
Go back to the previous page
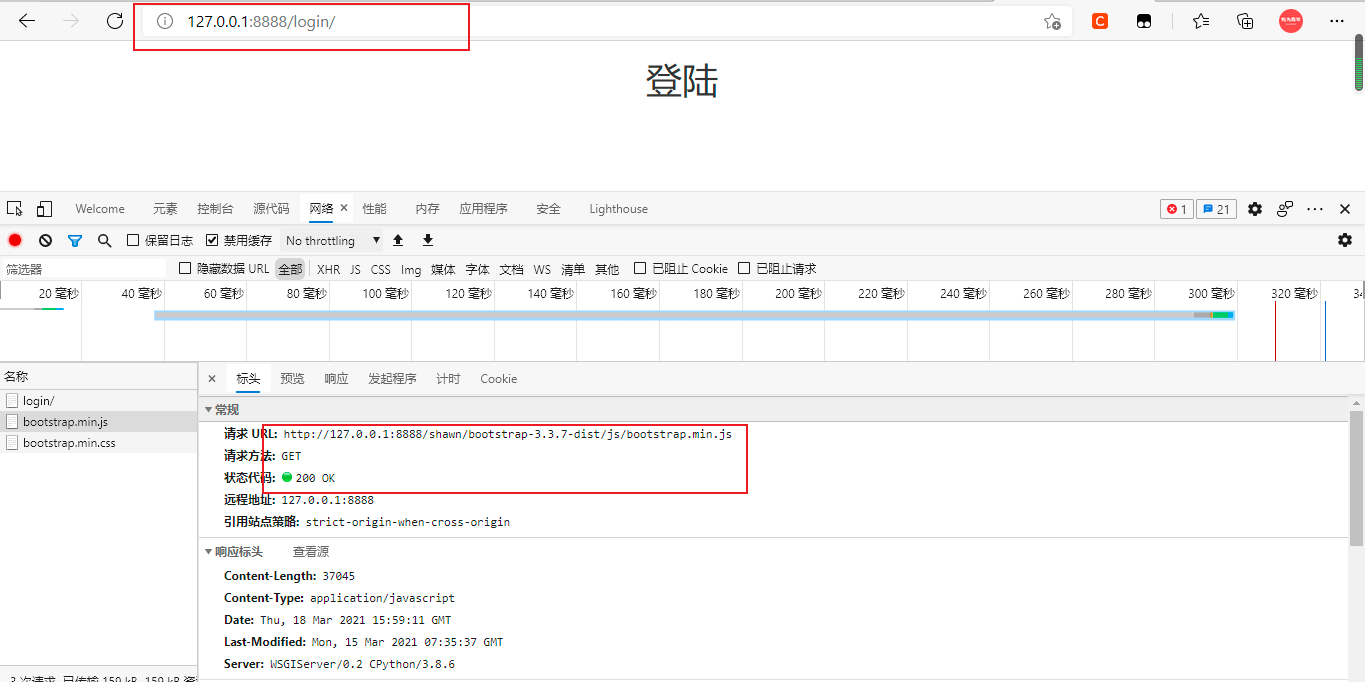tap(27, 21)
